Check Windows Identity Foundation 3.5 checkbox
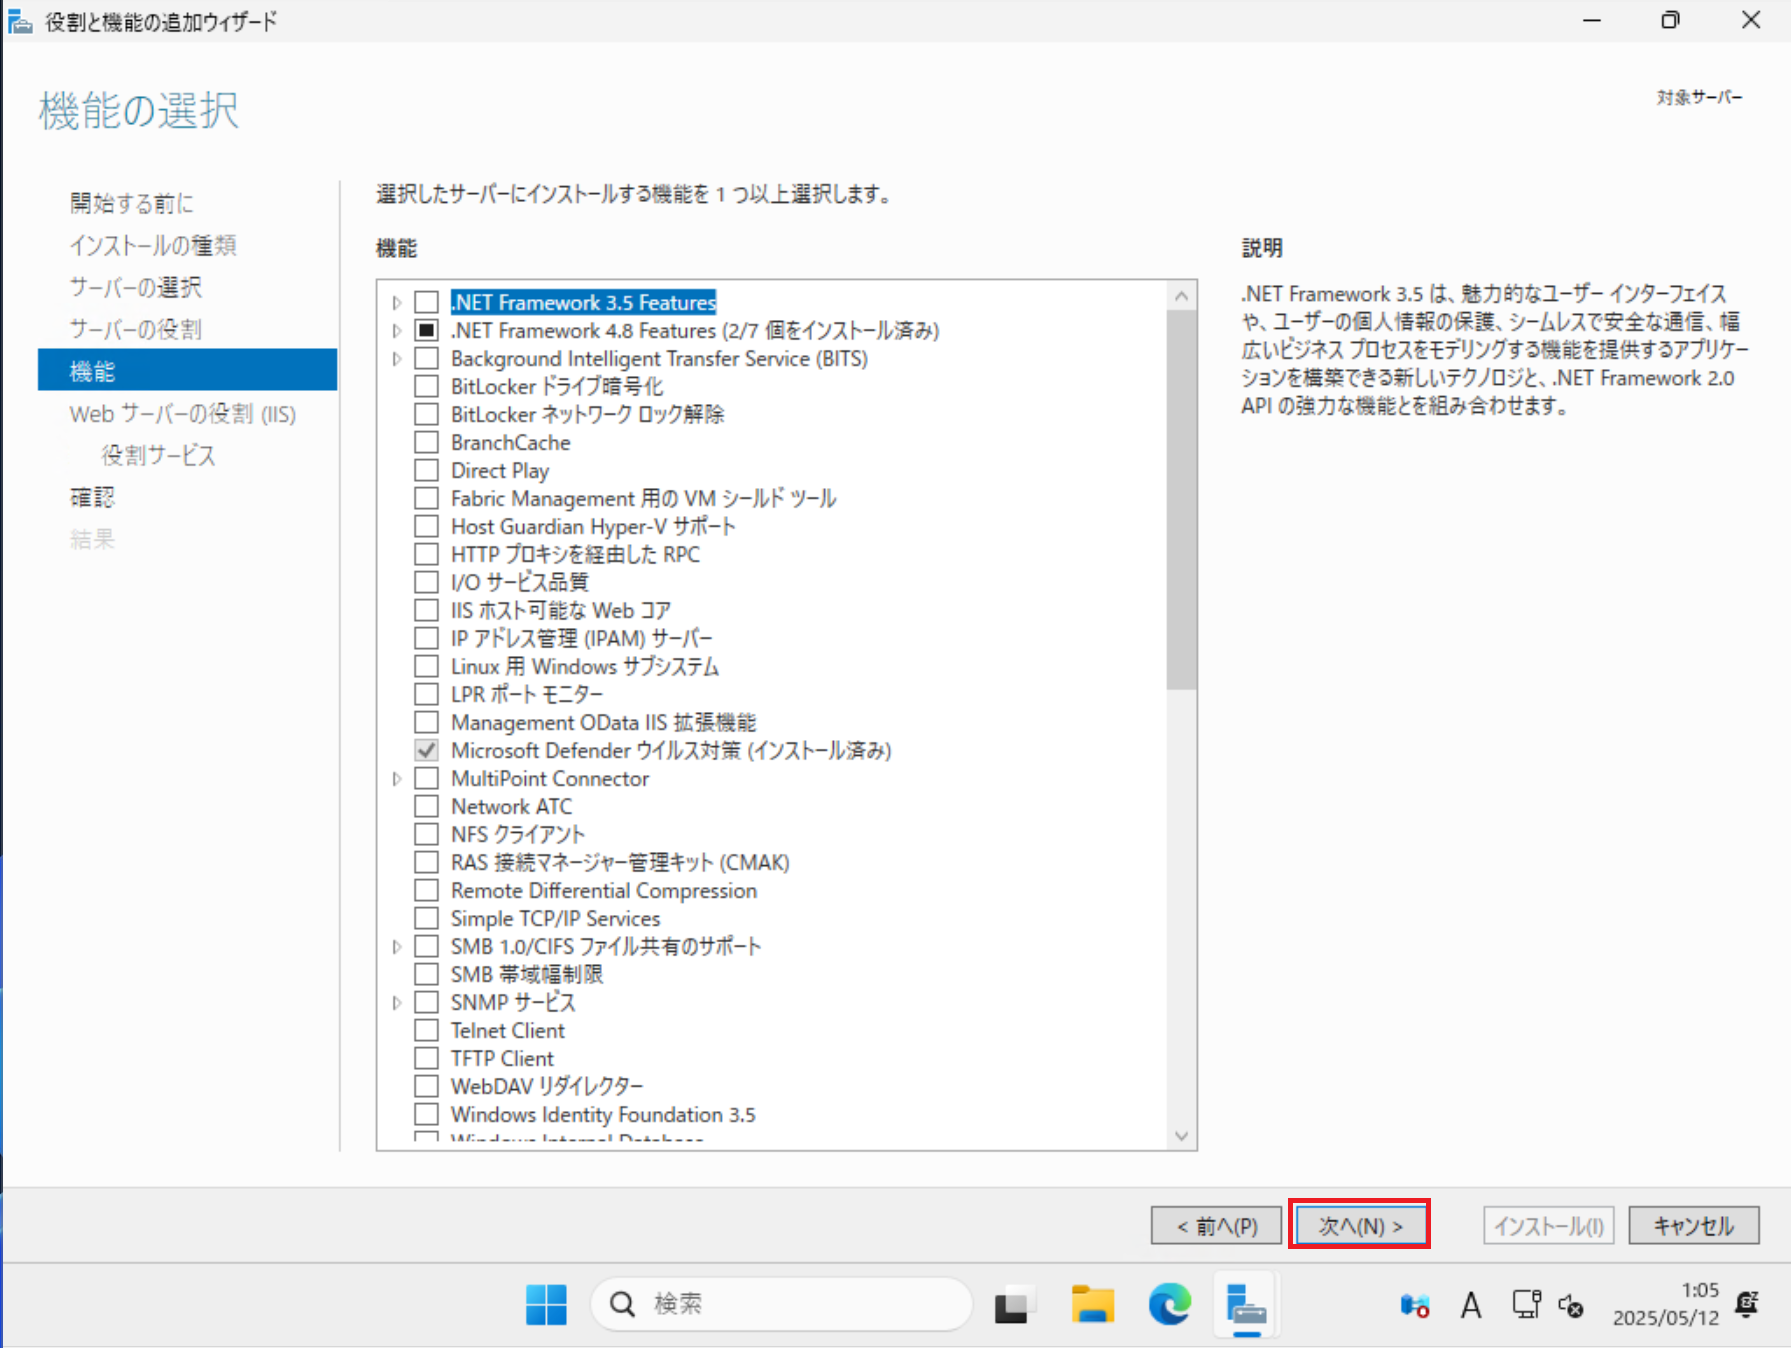This screenshot has width=1791, height=1348. tap(427, 1114)
